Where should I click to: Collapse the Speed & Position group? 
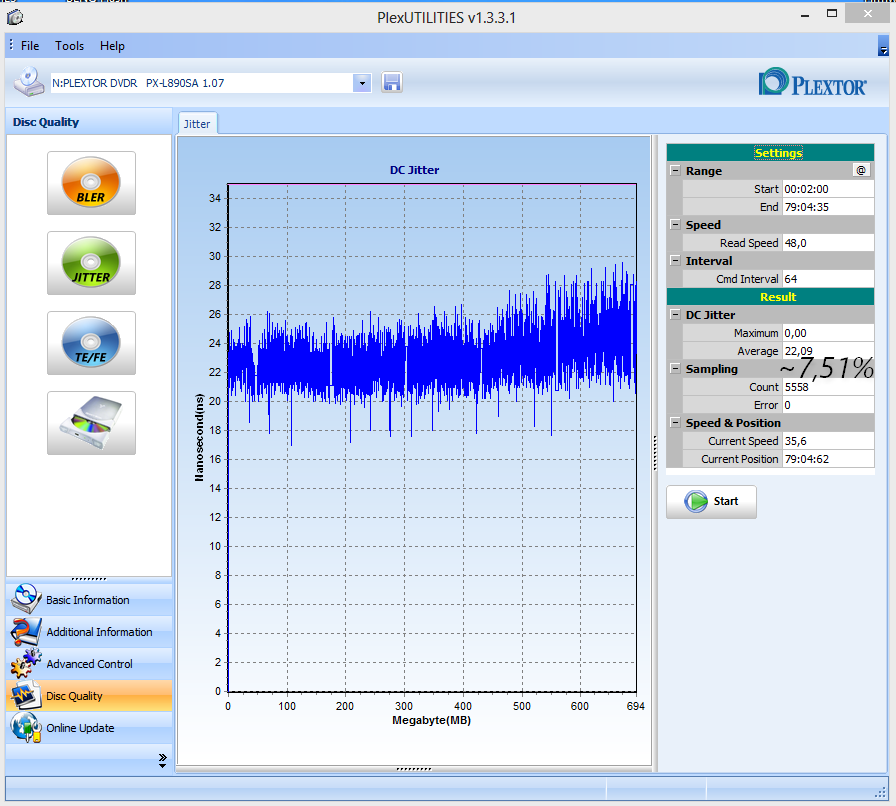(675, 422)
